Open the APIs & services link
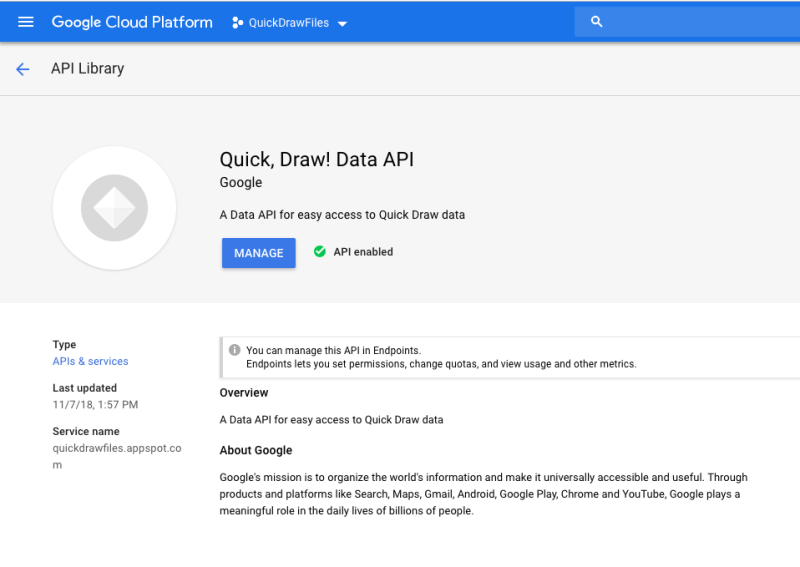The height and width of the screenshot is (567, 800). pyautogui.click(x=90, y=361)
